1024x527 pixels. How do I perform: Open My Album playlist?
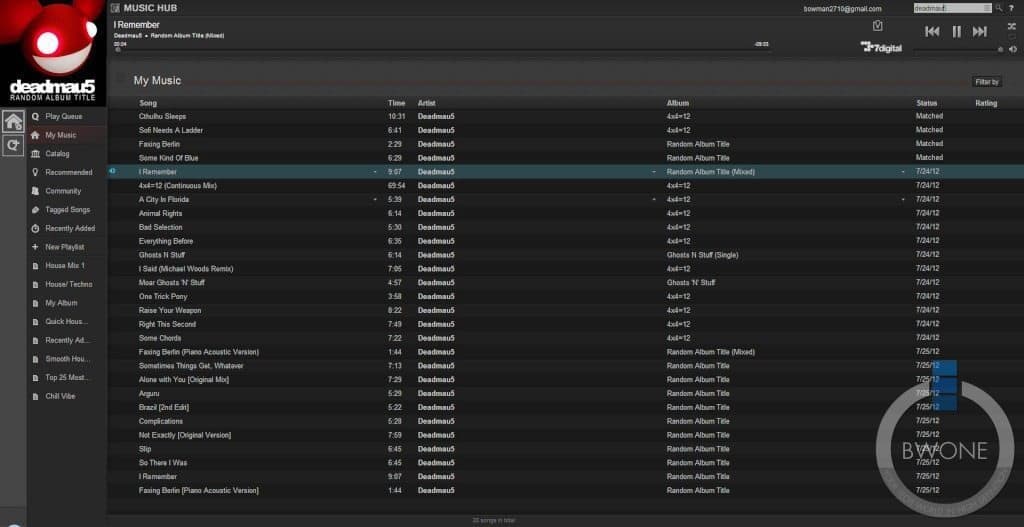coord(61,303)
